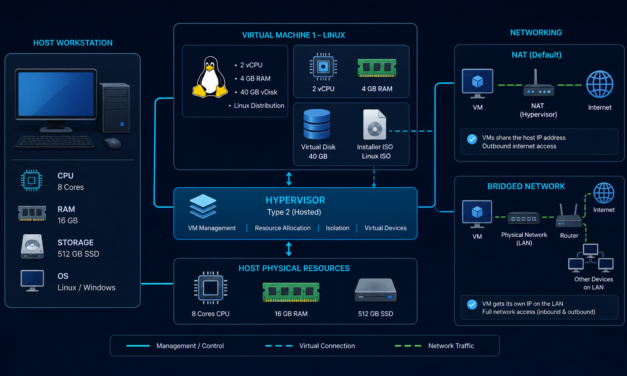Click the 'HOST WORKSTATION' heading
Screen dimensions: 627x376
(x=73, y=43)
